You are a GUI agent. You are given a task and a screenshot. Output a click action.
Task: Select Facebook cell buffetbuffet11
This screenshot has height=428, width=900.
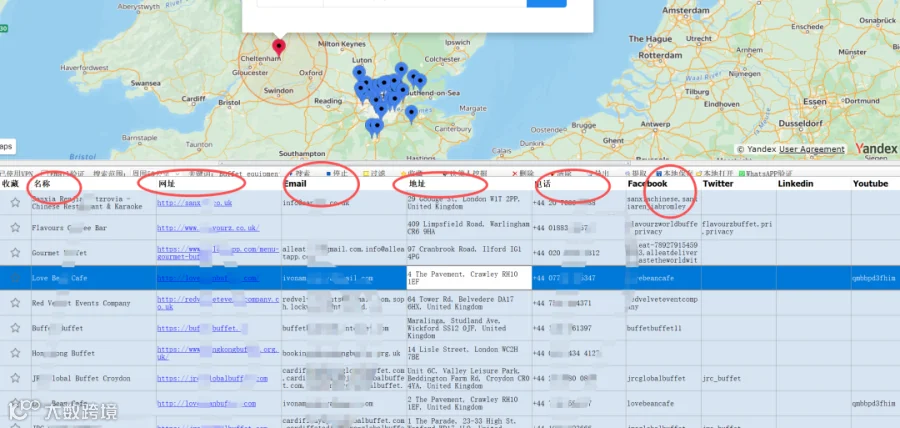pyautogui.click(x=654, y=328)
